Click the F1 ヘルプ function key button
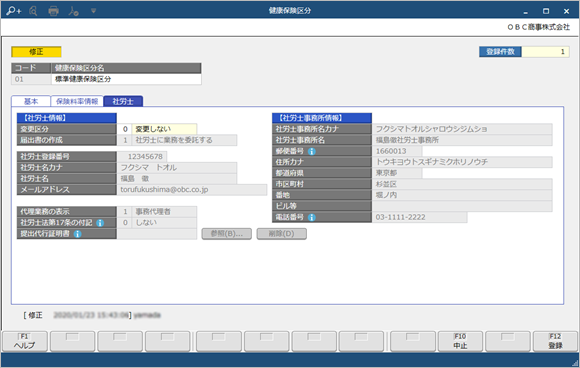The height and width of the screenshot is (368, 580). pyautogui.click(x=25, y=341)
